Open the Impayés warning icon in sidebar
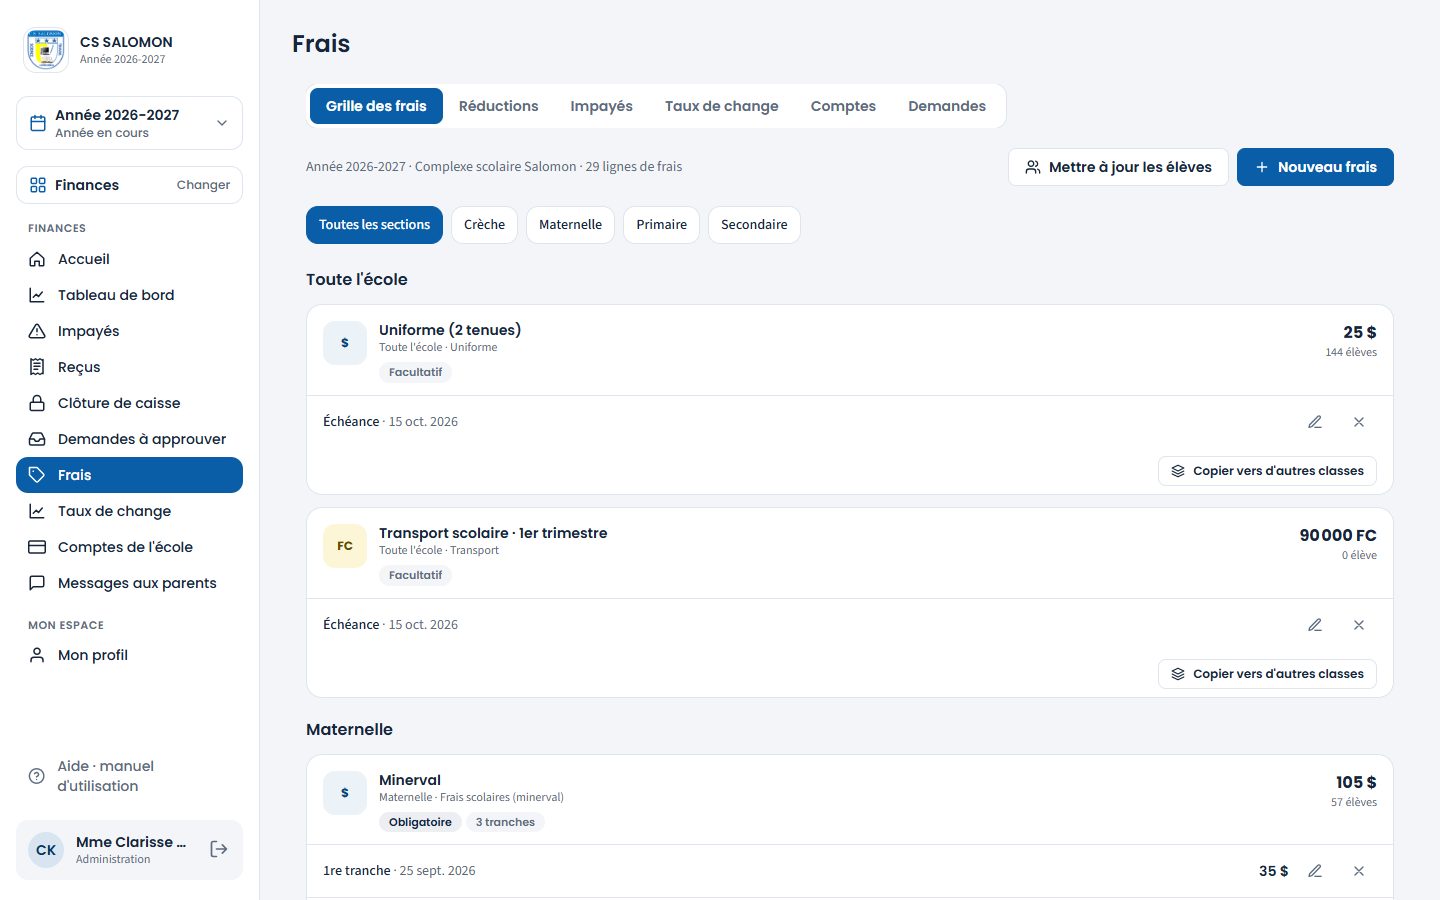Viewport: 1440px width, 900px height. coord(37,331)
